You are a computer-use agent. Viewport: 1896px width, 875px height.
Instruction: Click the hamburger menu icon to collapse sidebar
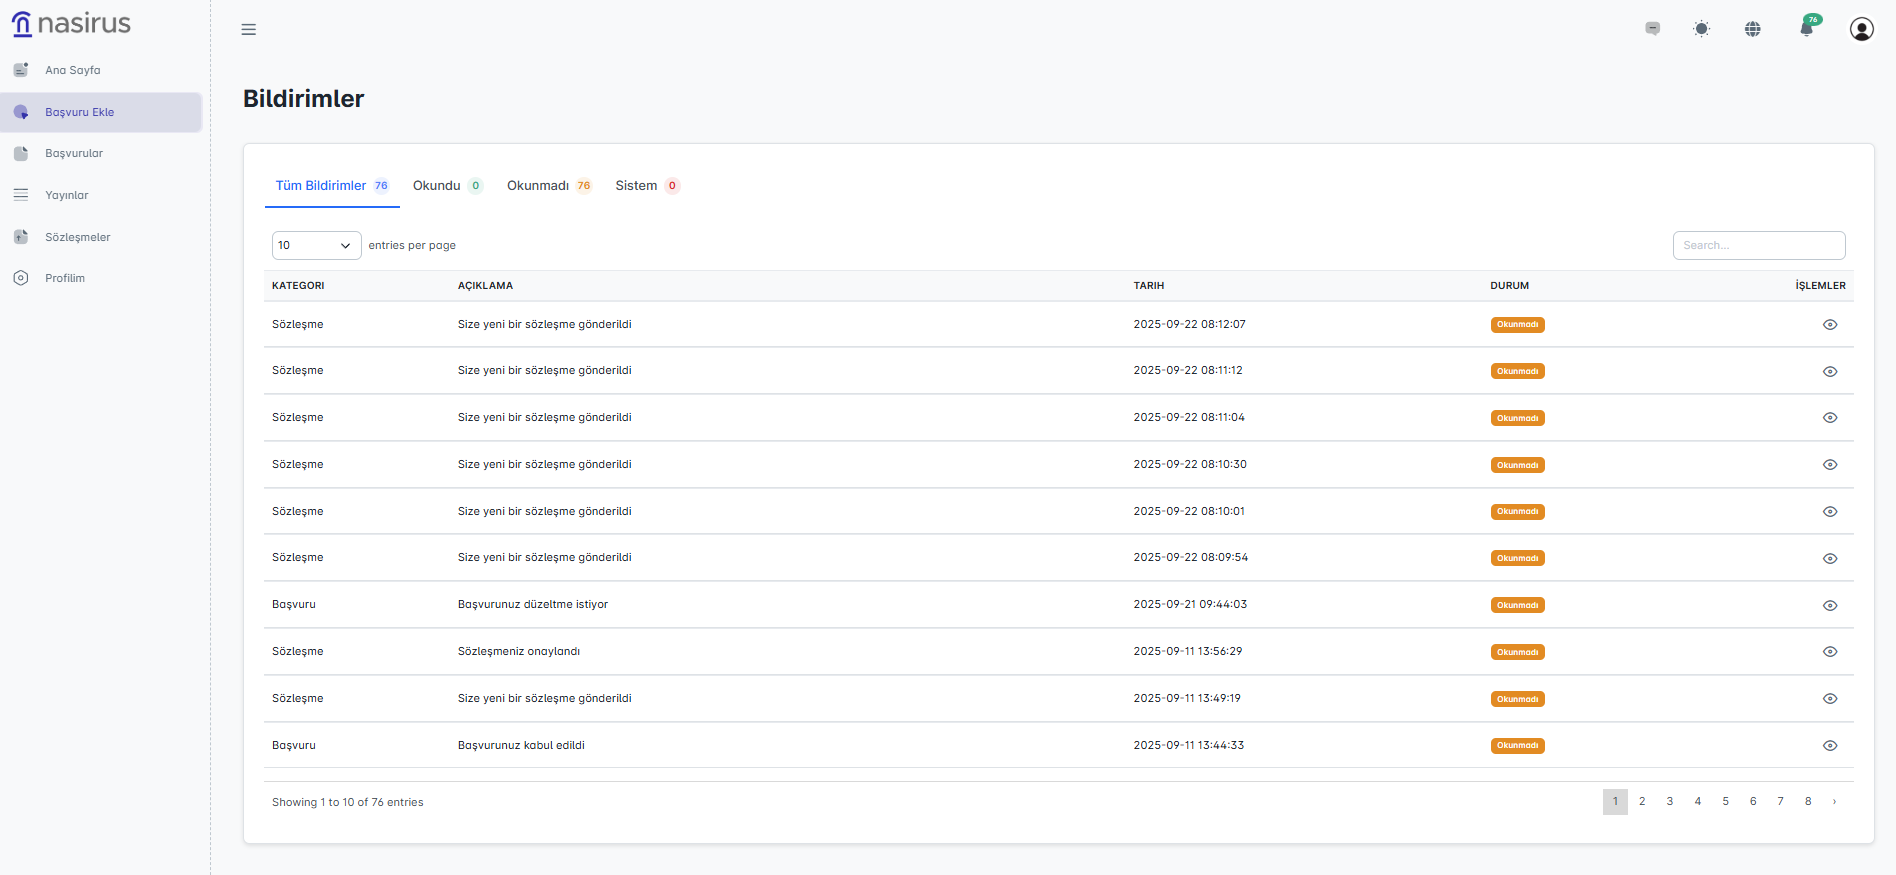point(249,30)
